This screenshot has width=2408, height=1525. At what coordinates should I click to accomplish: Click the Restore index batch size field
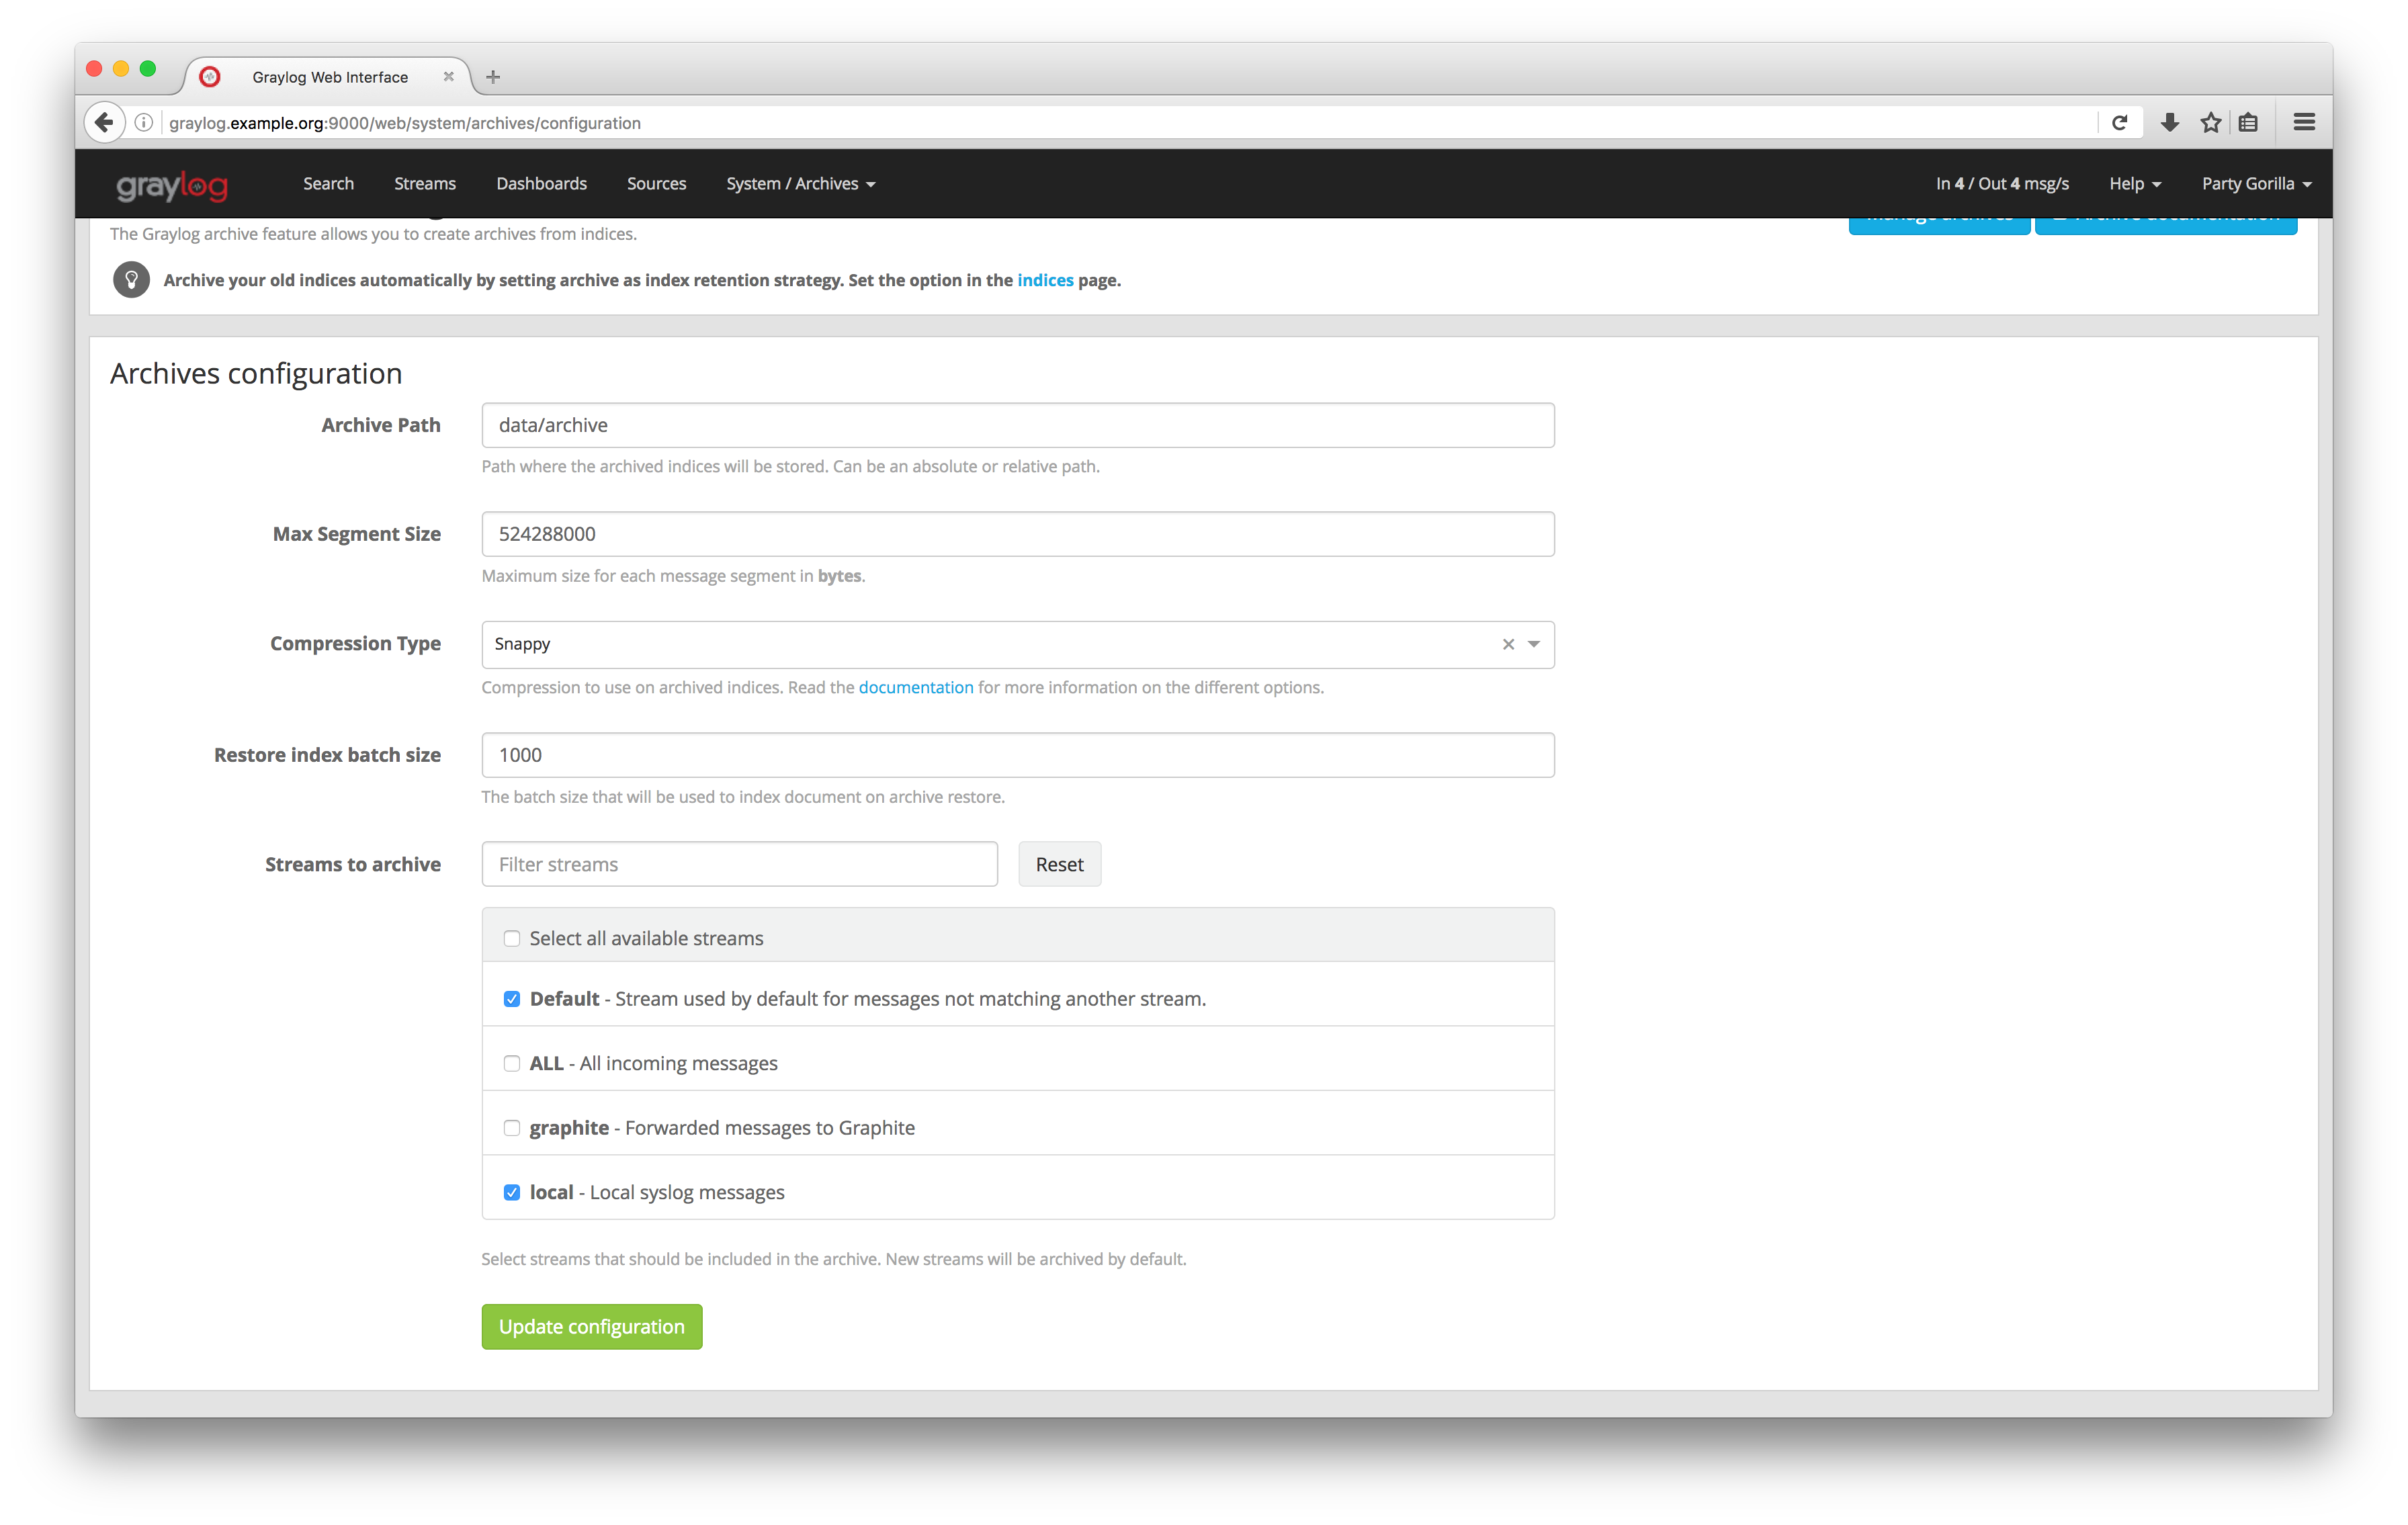pos(1017,756)
